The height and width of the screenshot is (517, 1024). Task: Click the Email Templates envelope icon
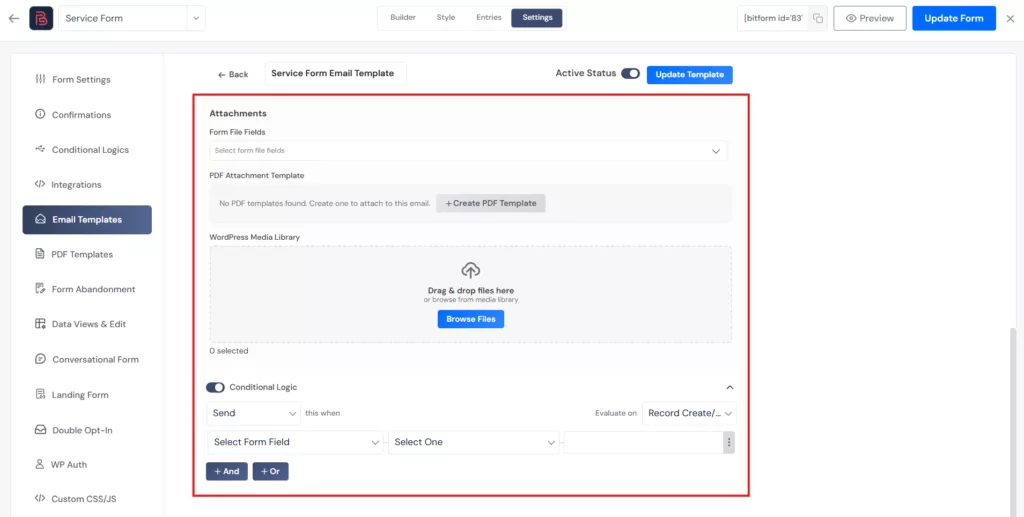pos(40,219)
